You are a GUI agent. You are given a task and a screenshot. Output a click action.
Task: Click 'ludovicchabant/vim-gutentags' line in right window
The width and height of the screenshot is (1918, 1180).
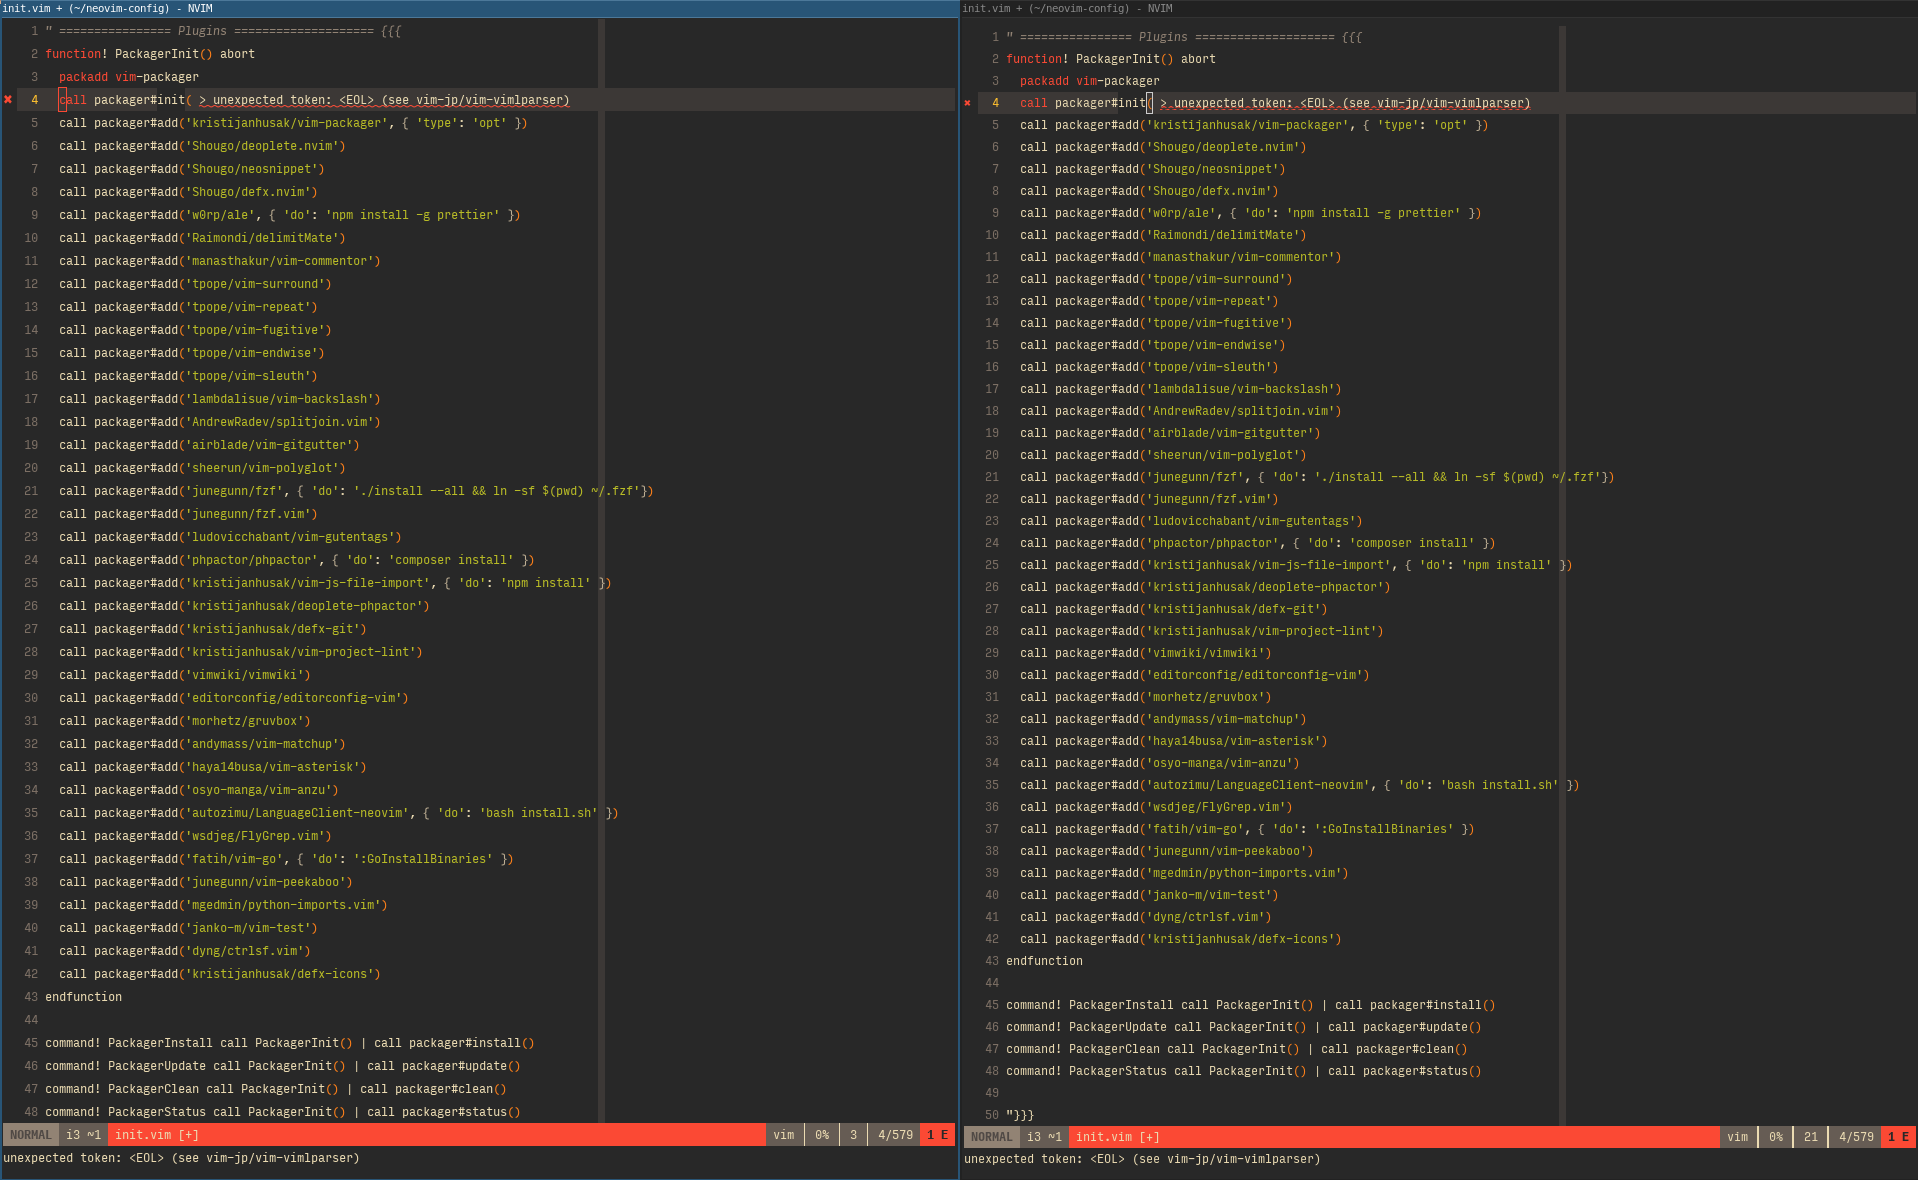point(1191,521)
